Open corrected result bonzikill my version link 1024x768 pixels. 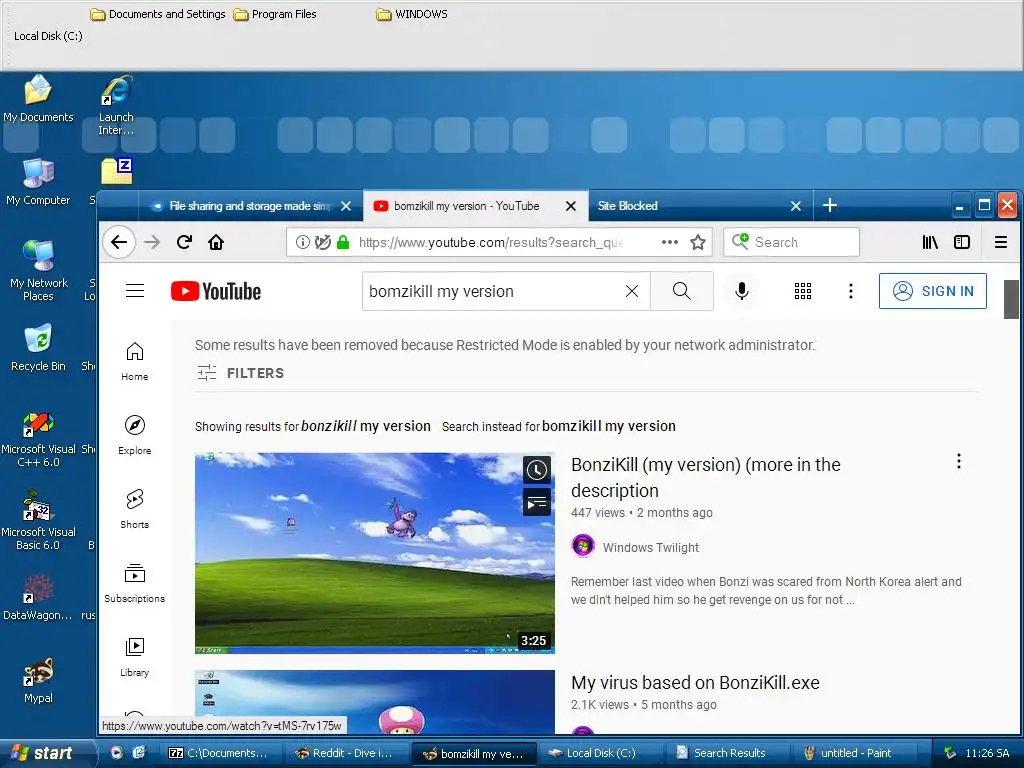pos(366,426)
